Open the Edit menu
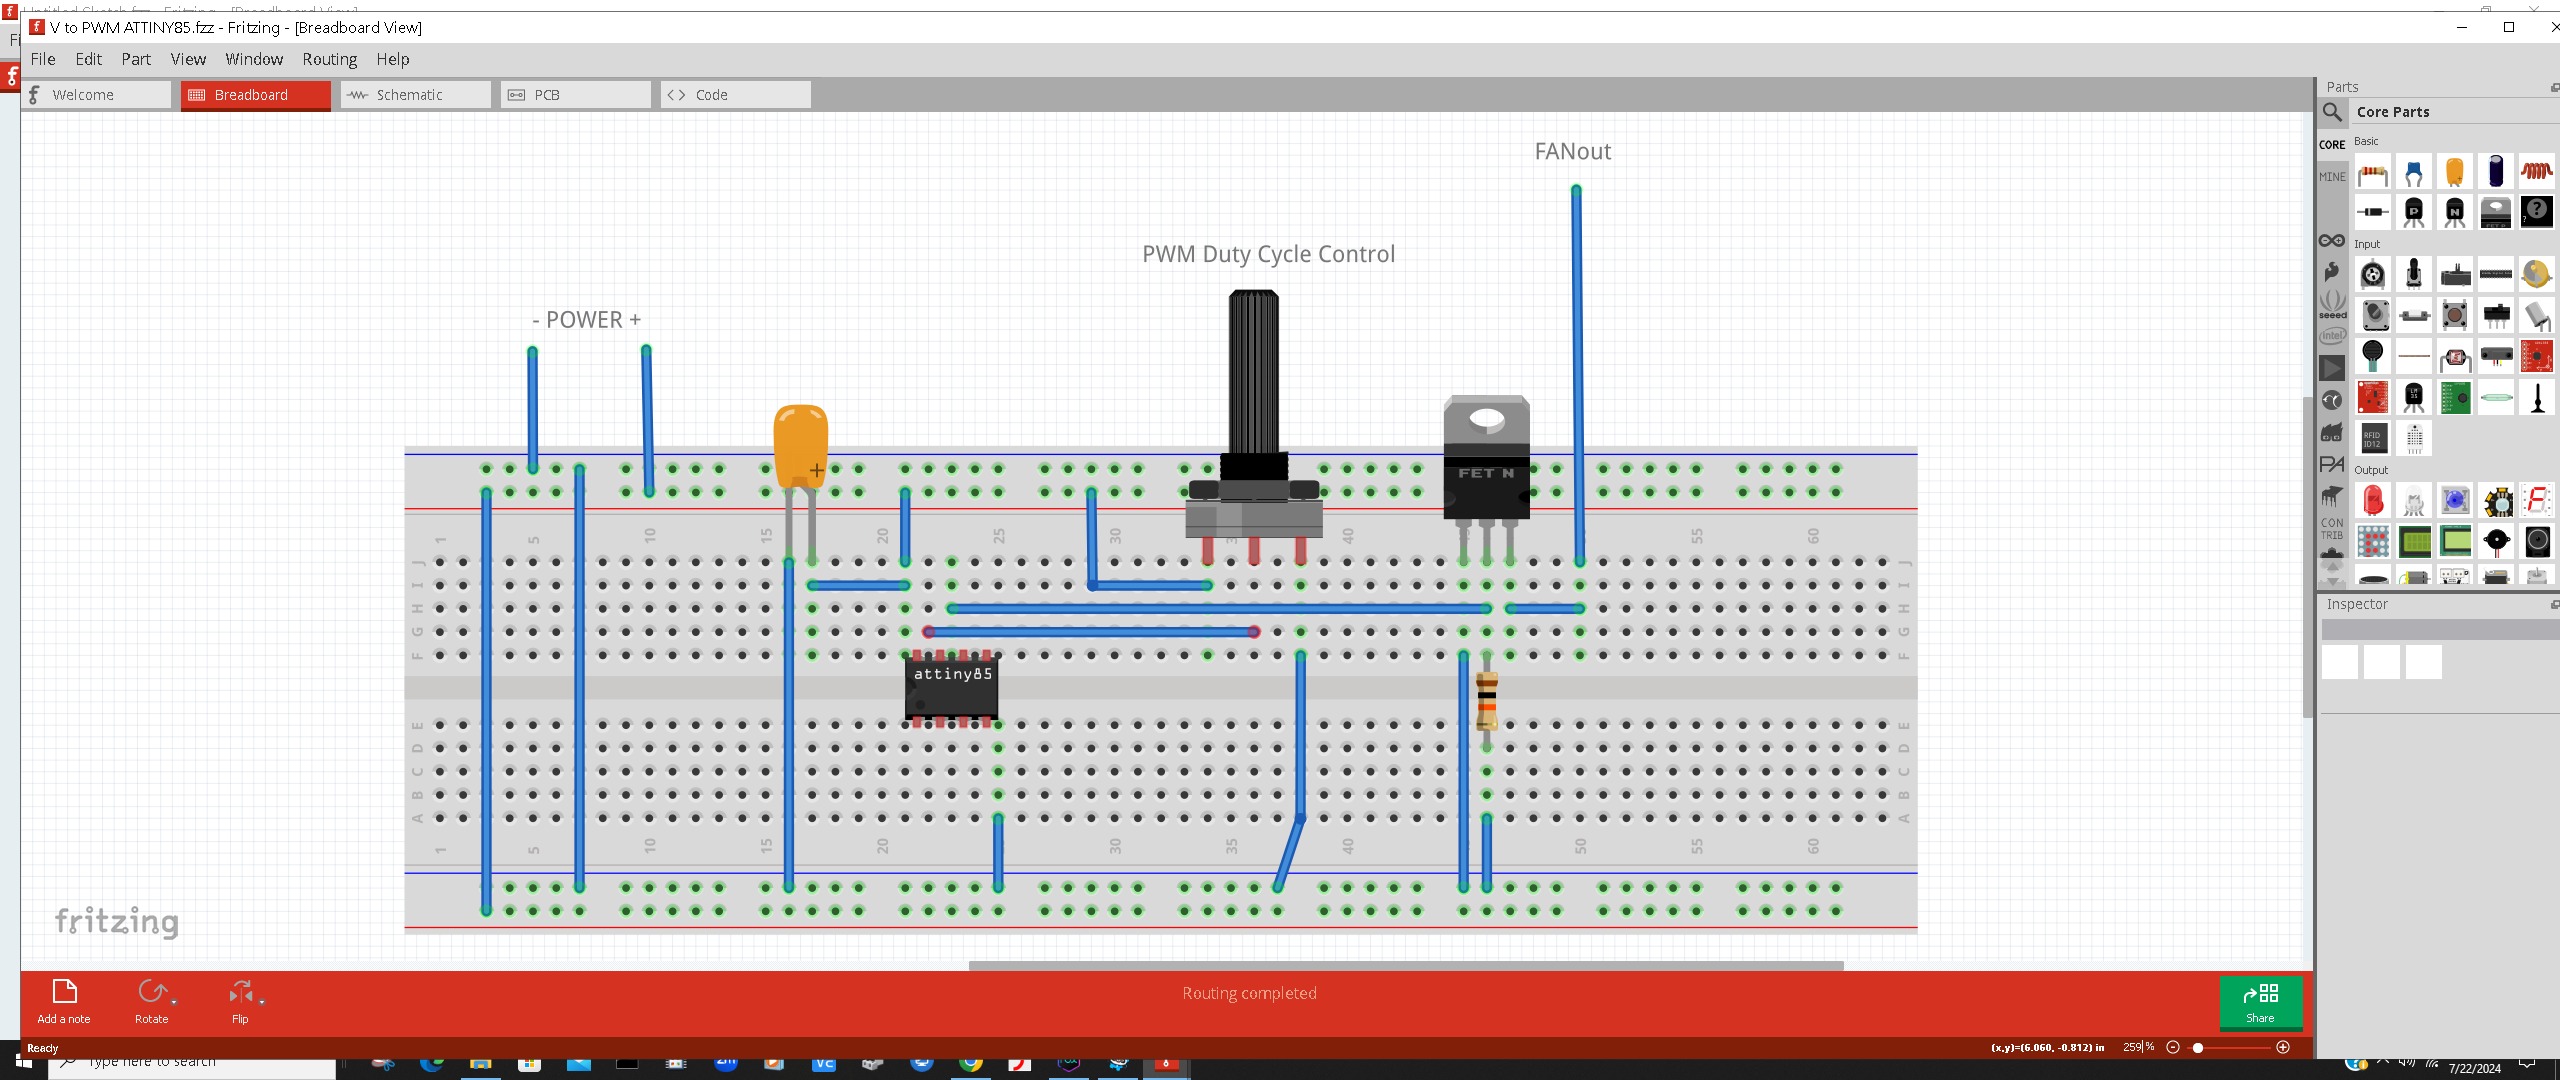Screen dimensions: 2560x1080 89,59
